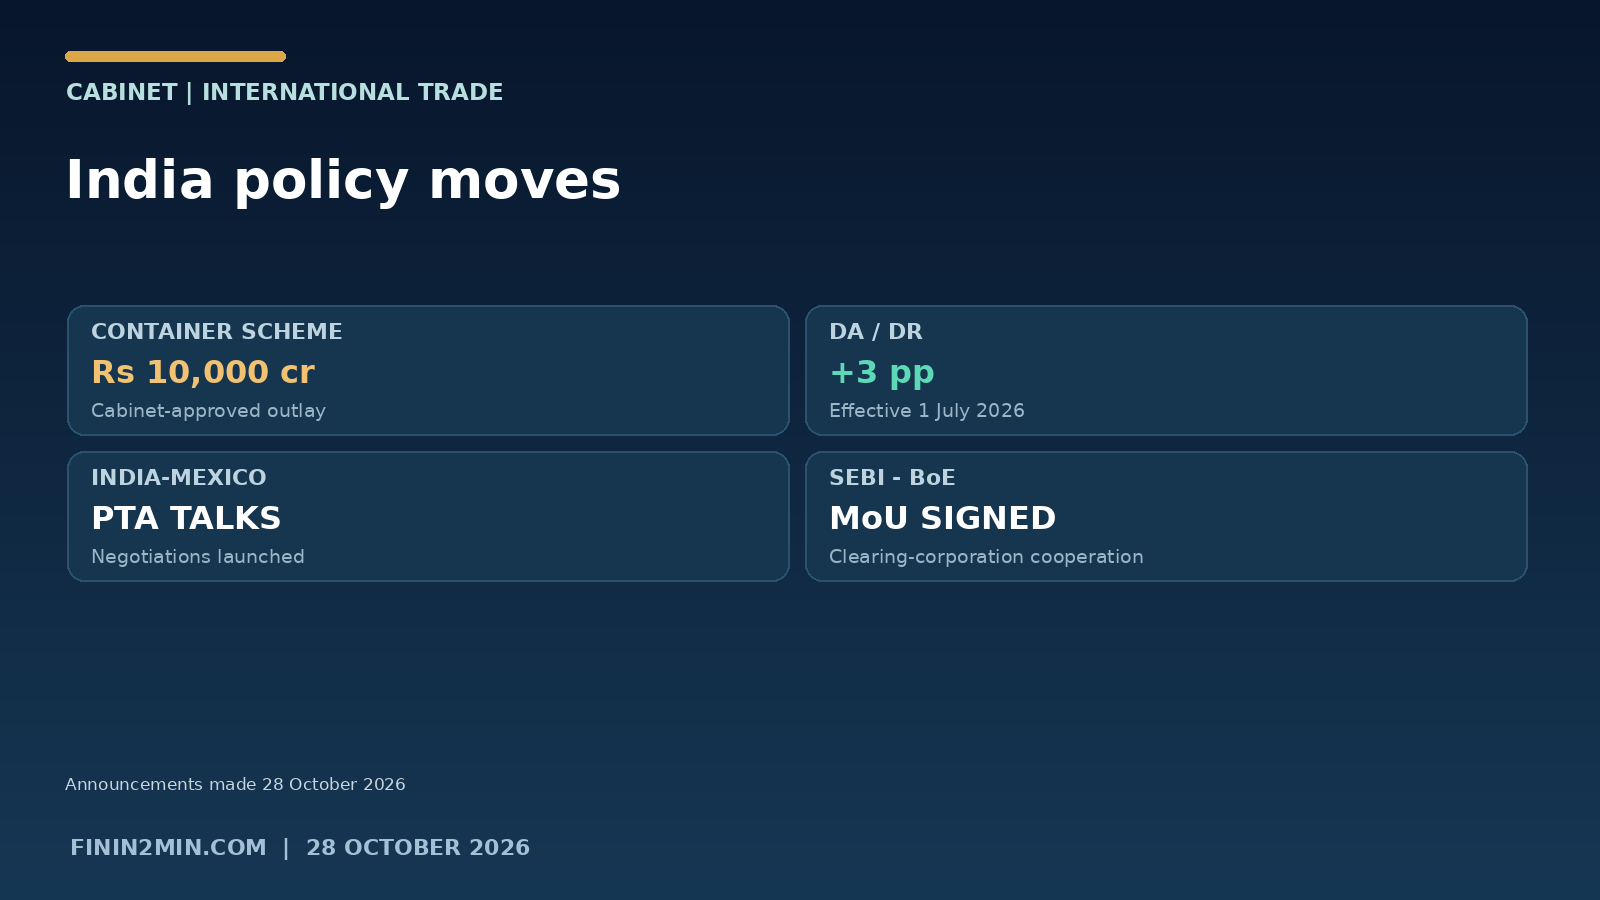Click the Rs 10,000 cr figure

click(203, 372)
